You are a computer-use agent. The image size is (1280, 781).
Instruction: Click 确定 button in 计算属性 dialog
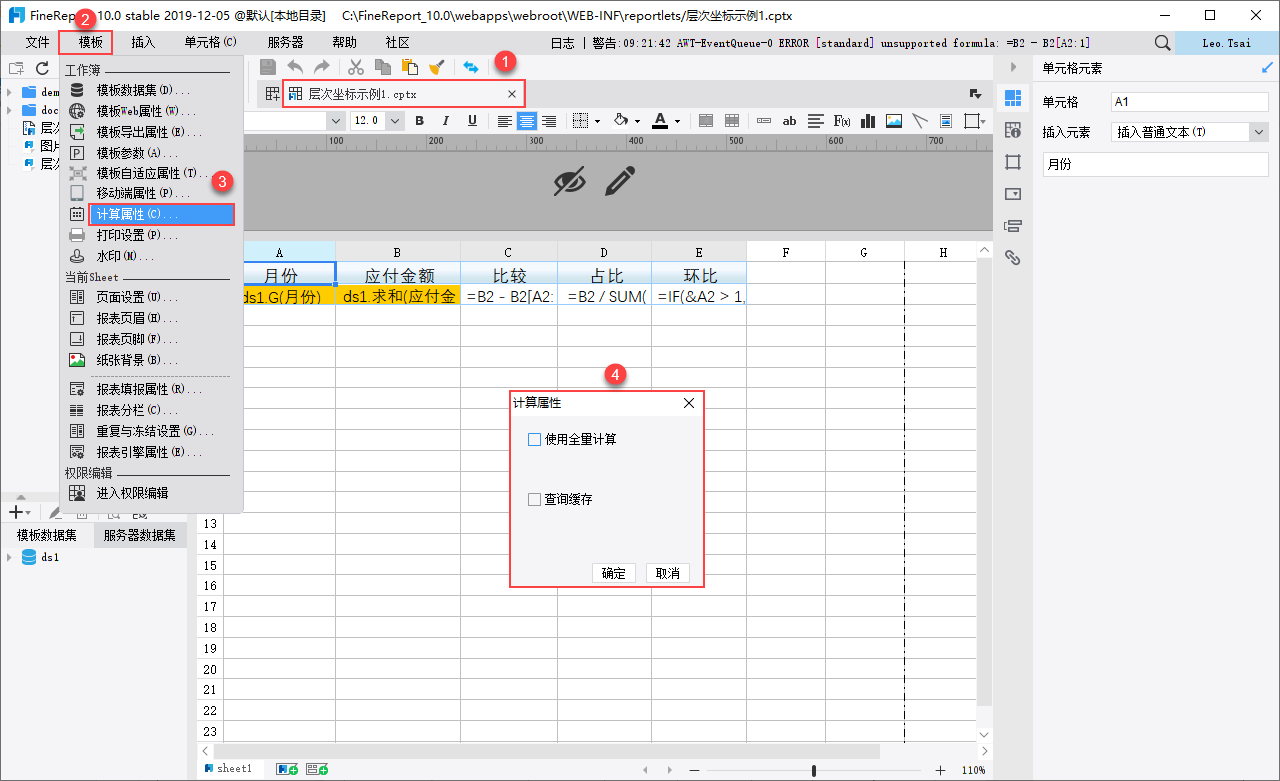click(x=613, y=573)
